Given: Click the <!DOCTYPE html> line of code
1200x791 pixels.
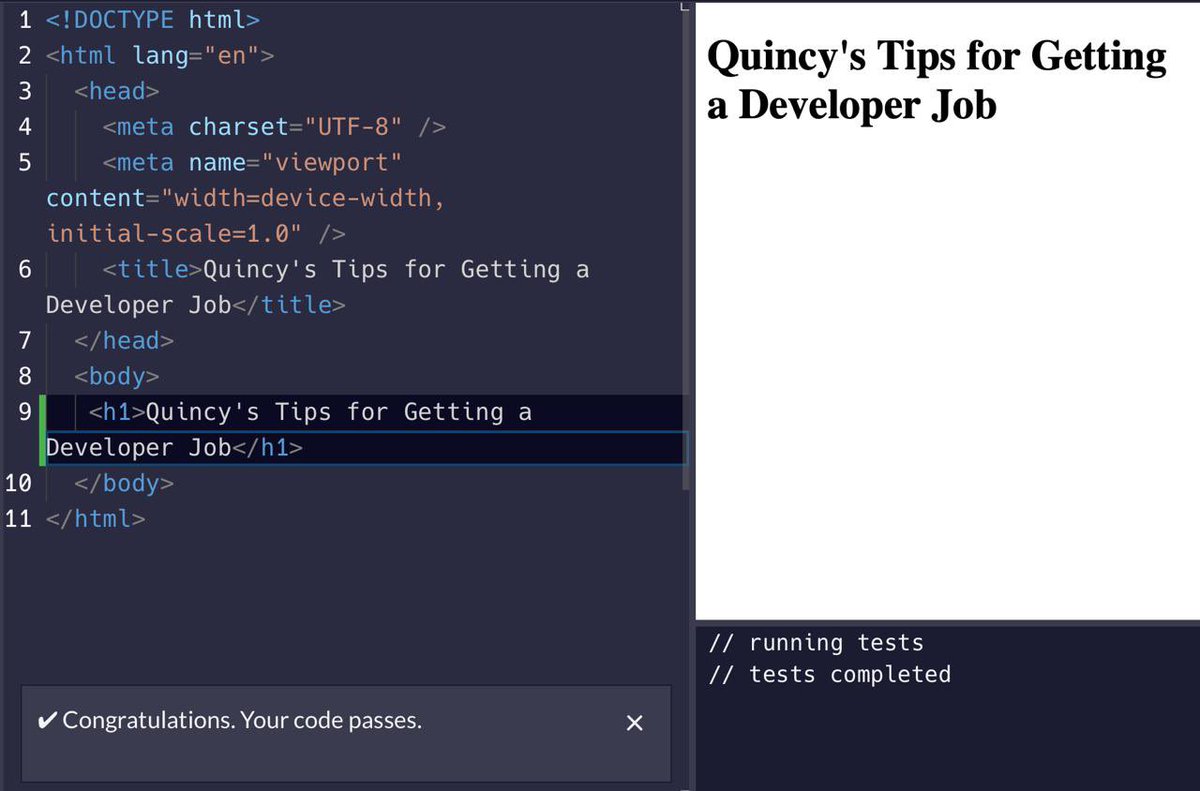Looking at the screenshot, I should point(154,20).
